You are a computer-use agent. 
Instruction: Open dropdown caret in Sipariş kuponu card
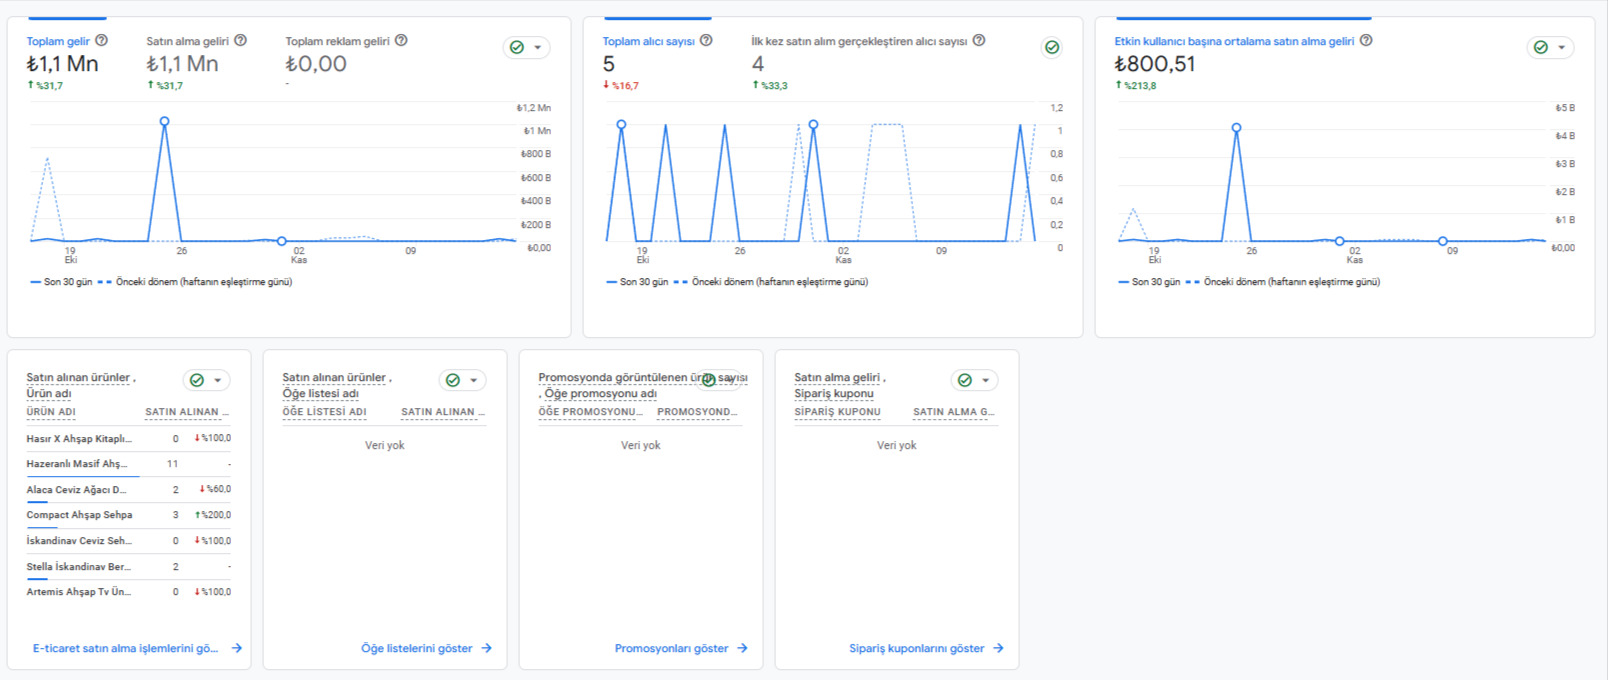[986, 380]
